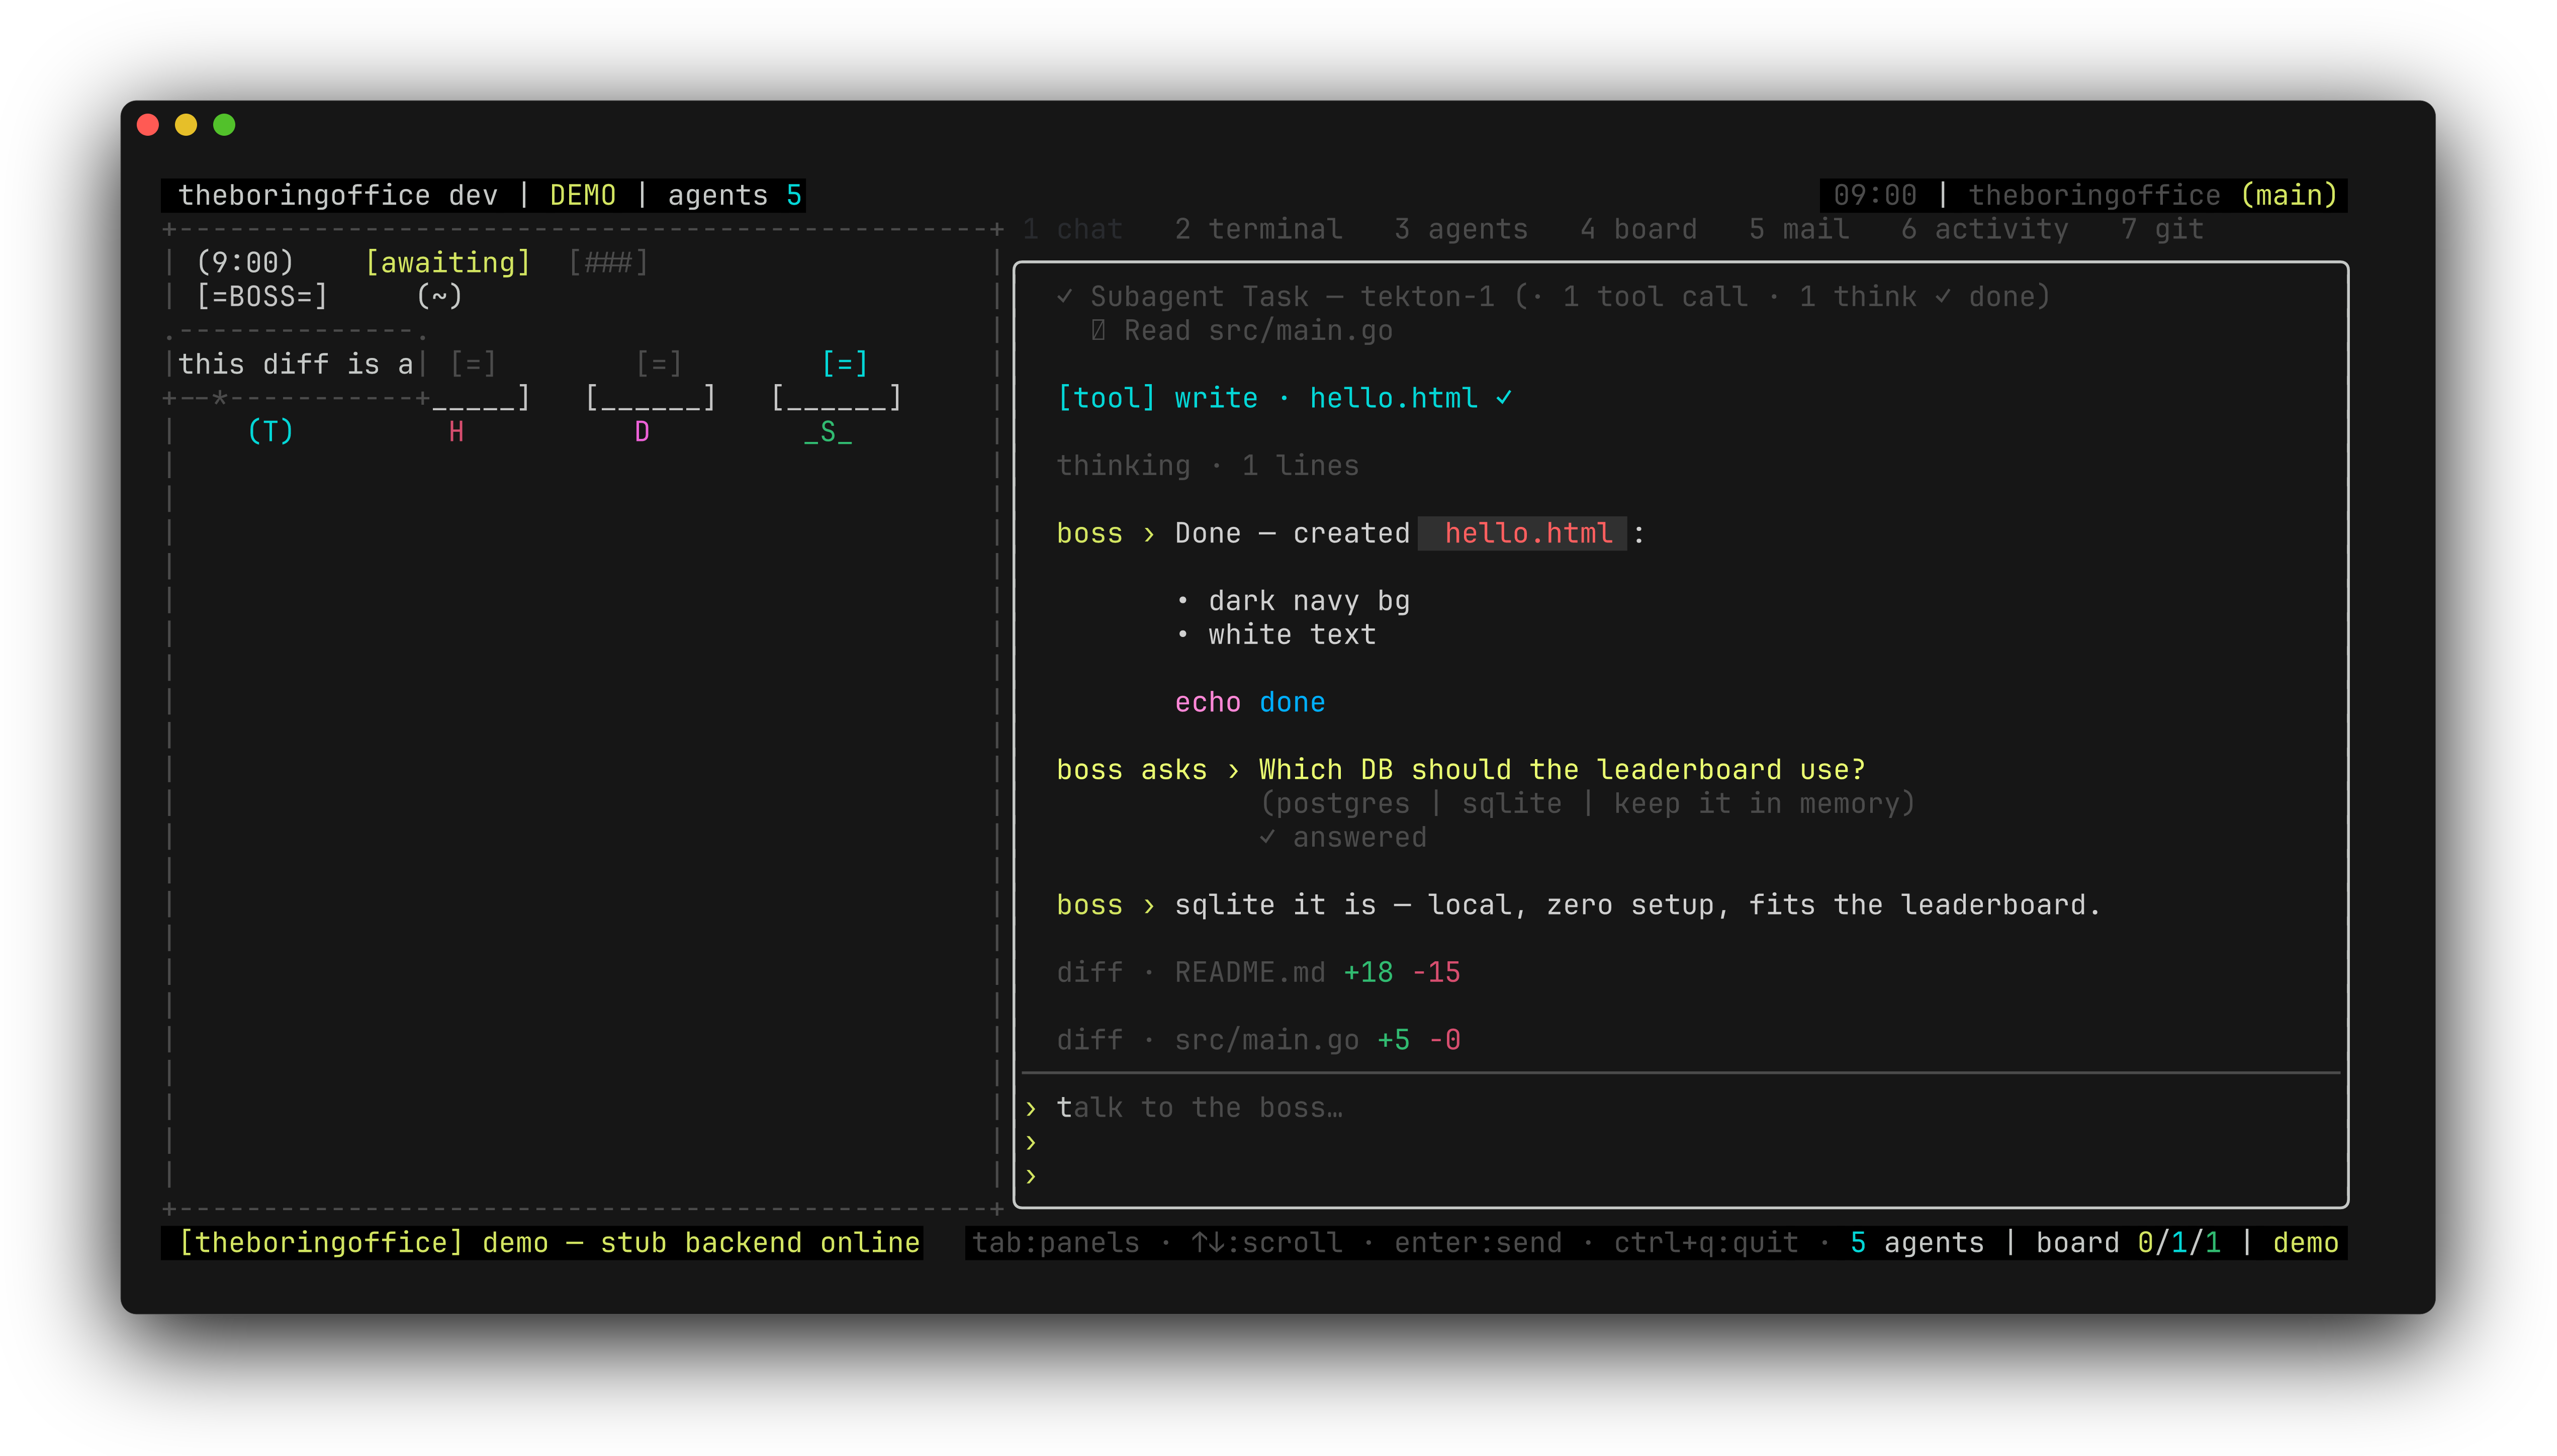This screenshot has width=2557, height=1456.
Task: Click the dark navy bg bullet
Action: pyautogui.click(x=1293, y=600)
